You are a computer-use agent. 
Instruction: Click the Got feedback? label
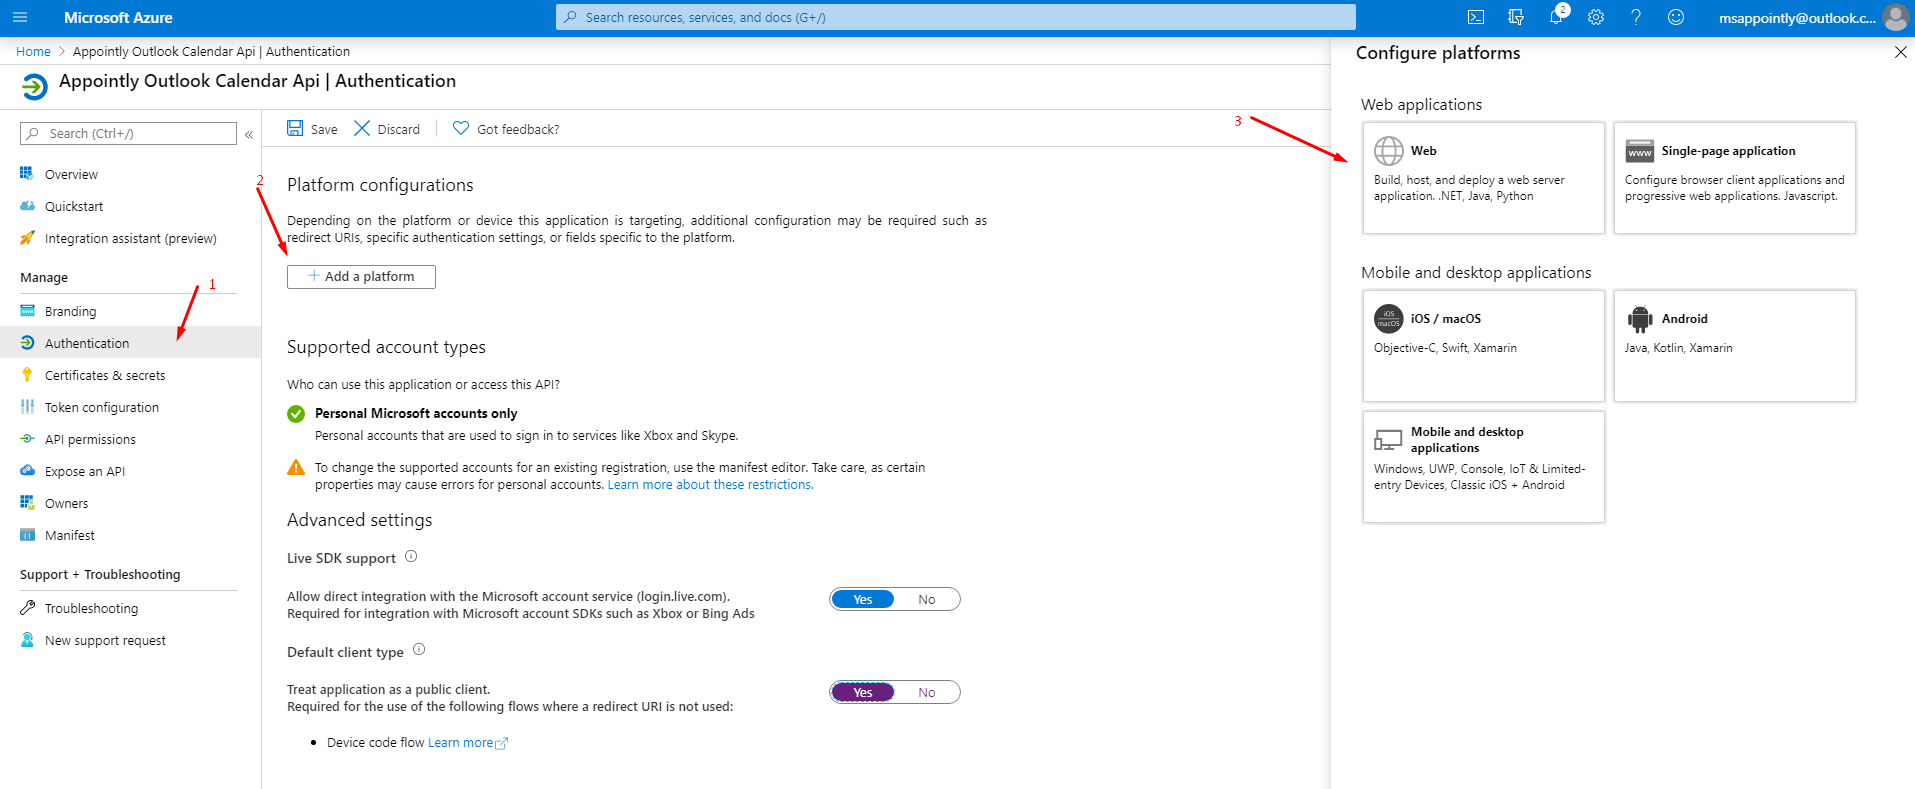(518, 129)
